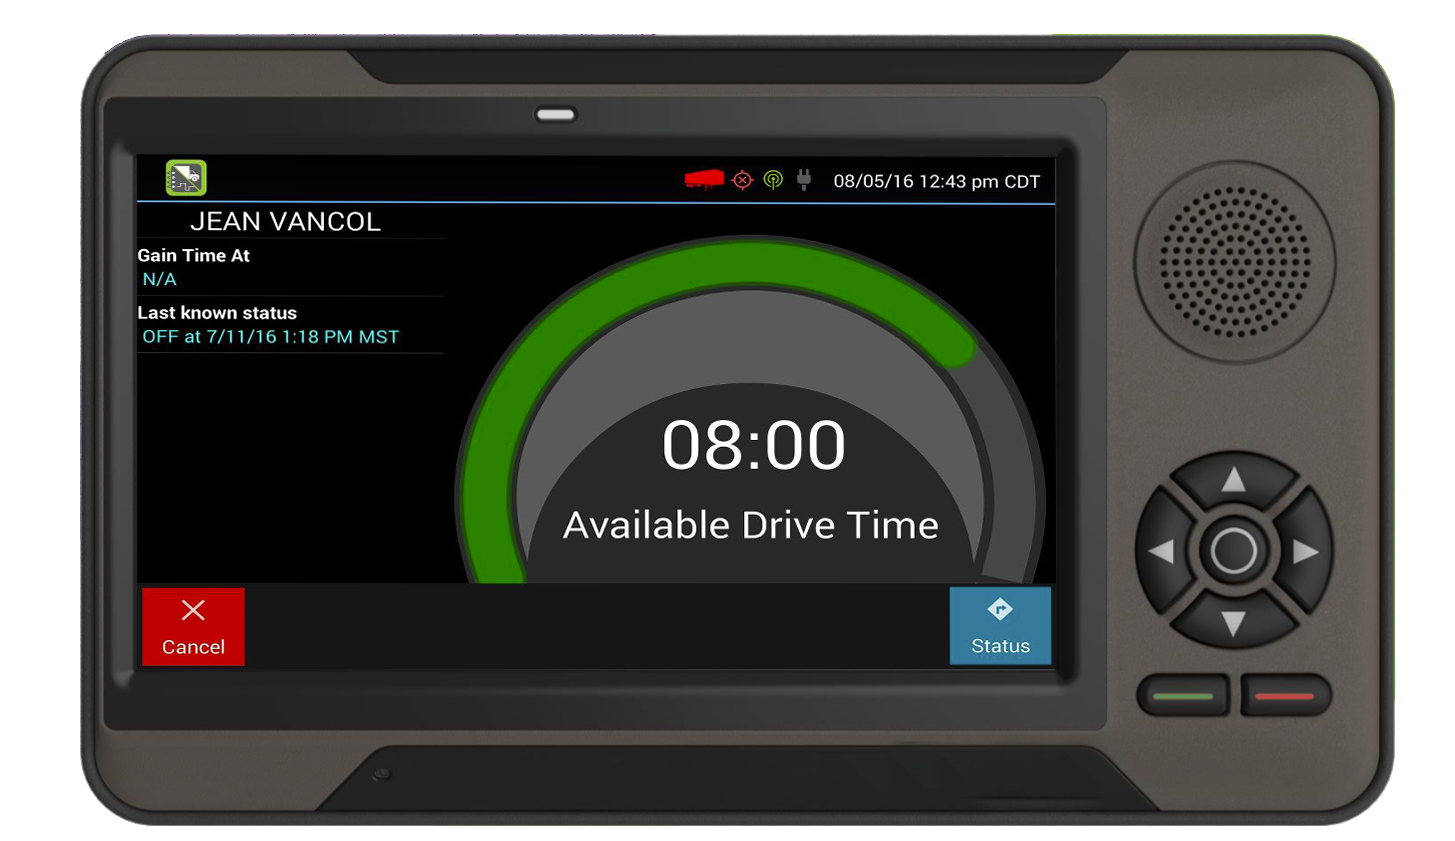Image resolution: width=1455 pixels, height=841 pixels.
Task: Tap the X icon inside the Cancel button
Action: [192, 610]
